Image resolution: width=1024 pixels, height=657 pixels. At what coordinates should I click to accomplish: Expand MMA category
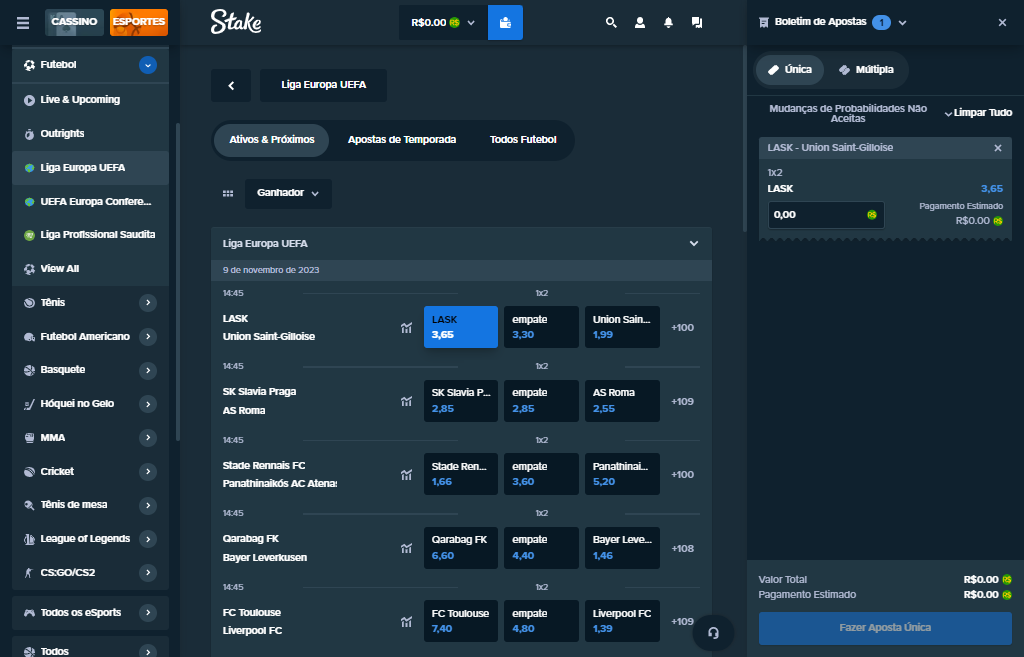tap(148, 438)
